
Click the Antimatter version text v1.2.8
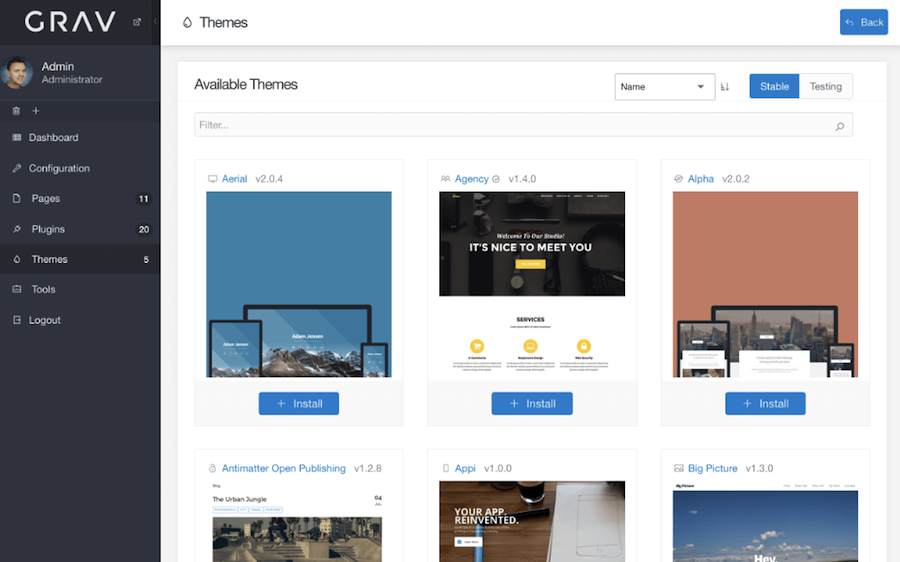pyautogui.click(x=368, y=468)
